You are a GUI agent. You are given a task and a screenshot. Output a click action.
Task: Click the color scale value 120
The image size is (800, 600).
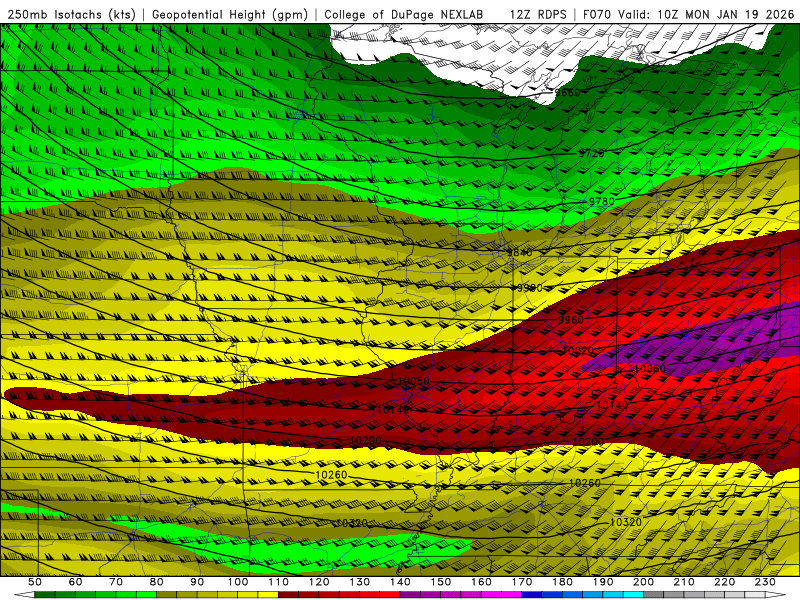[x=319, y=582]
